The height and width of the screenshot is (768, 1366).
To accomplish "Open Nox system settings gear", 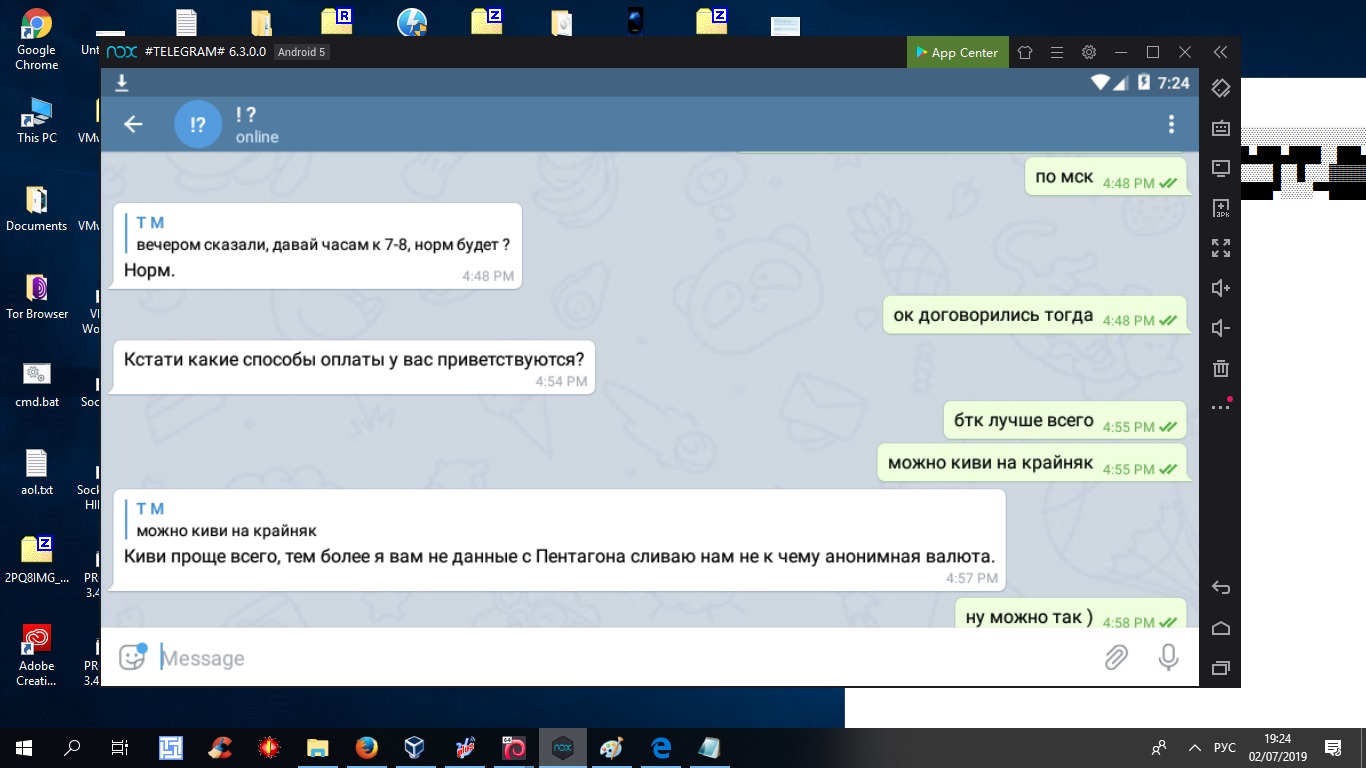I will pos(1089,52).
